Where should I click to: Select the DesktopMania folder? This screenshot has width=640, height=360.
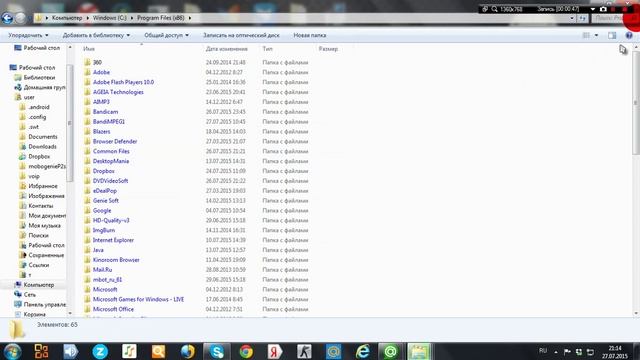(111, 161)
